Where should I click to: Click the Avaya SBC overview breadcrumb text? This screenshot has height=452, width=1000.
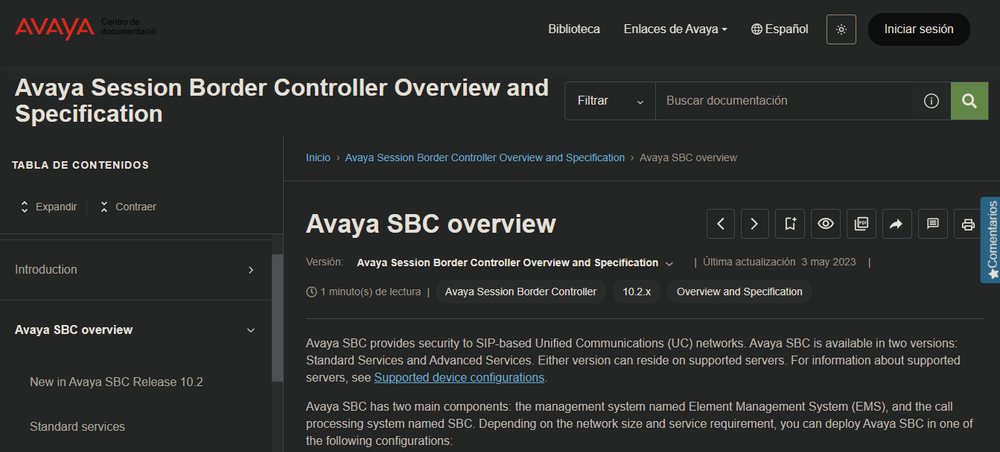point(688,157)
